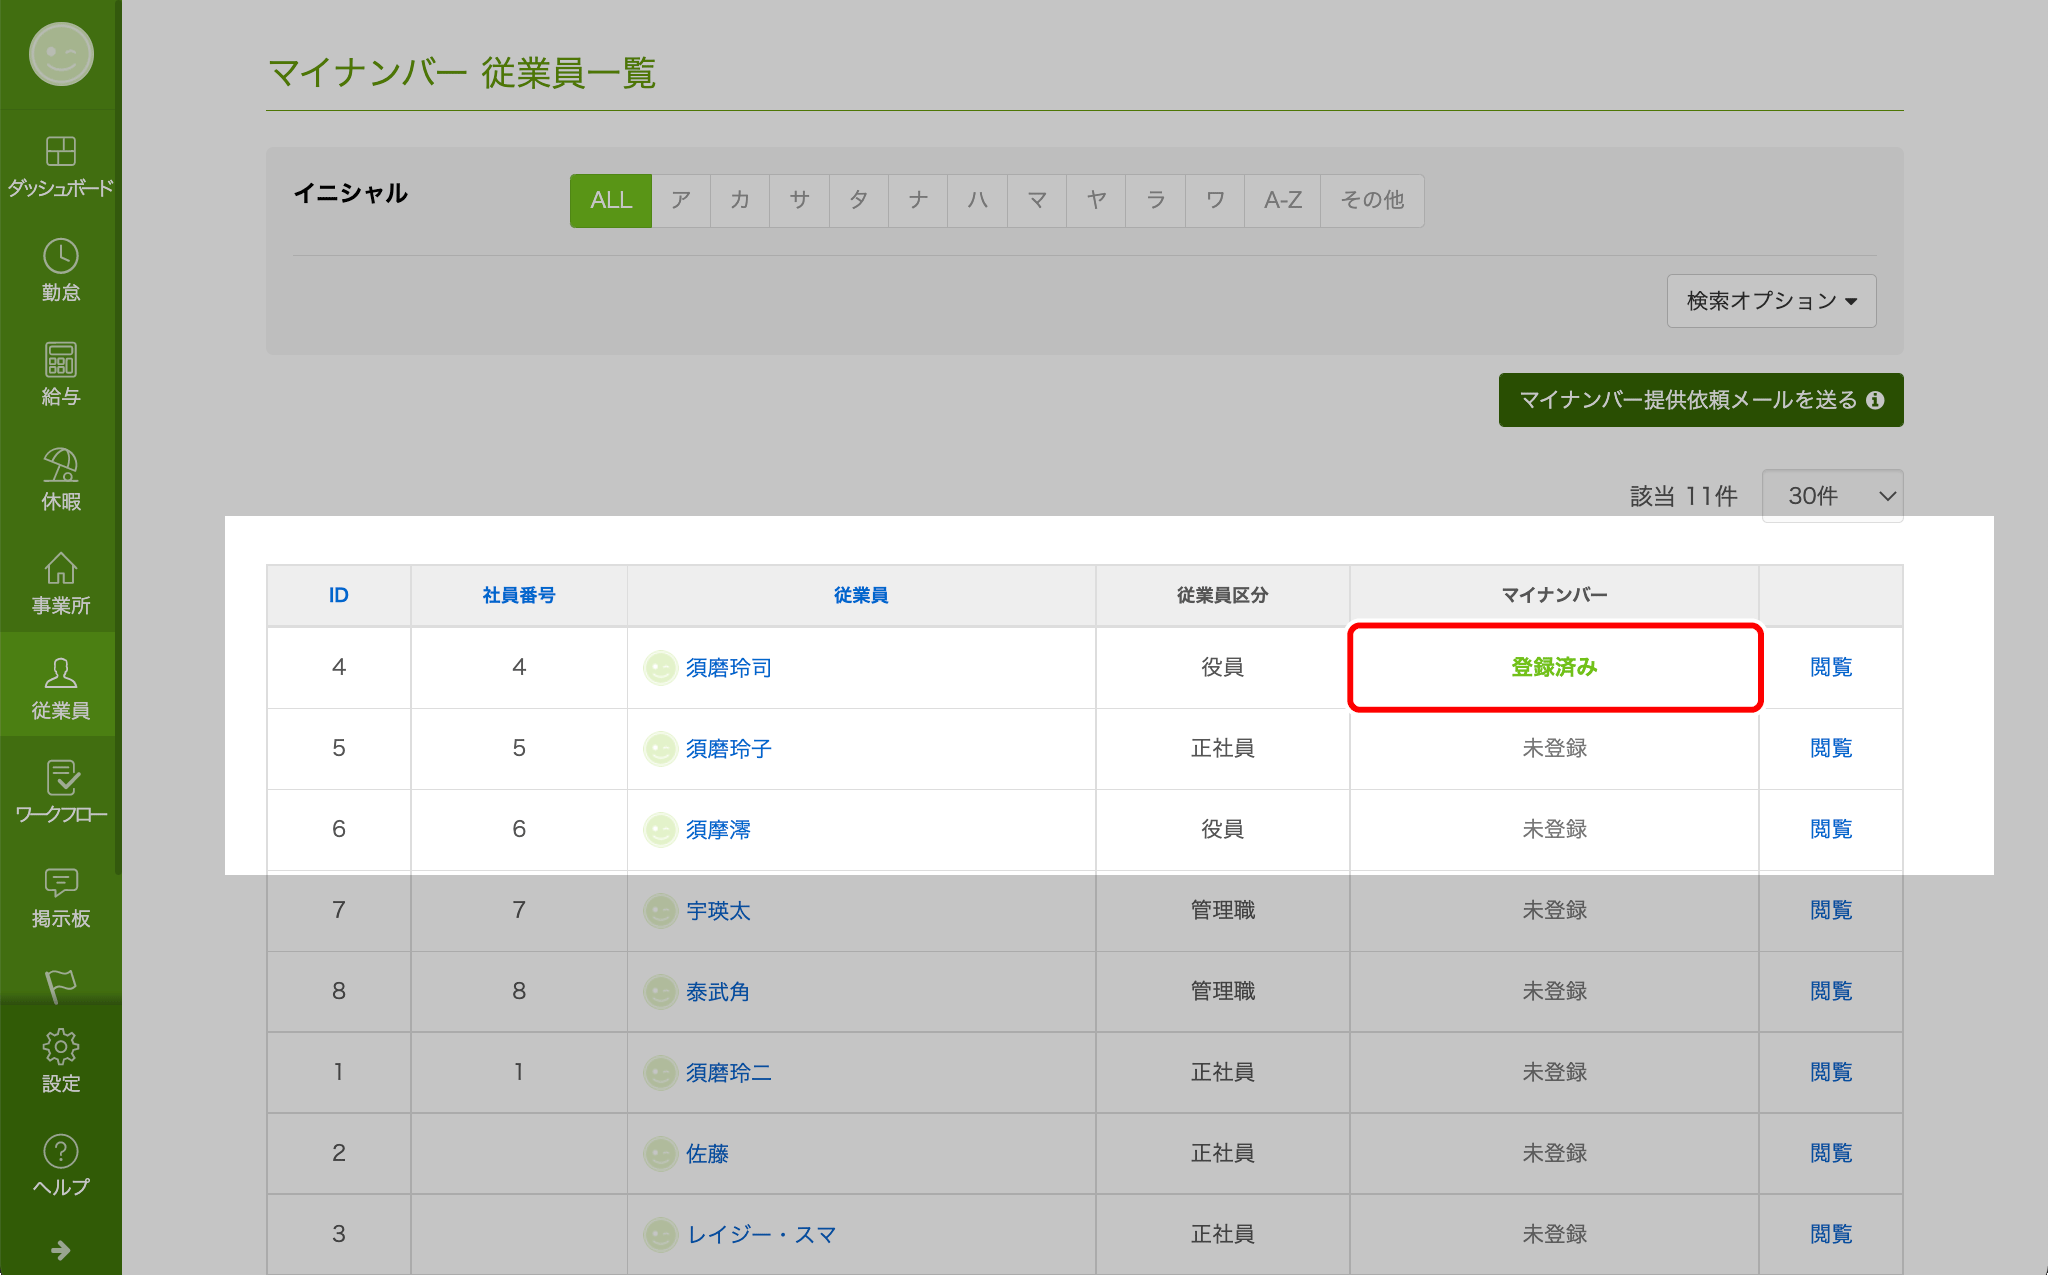Filter by initial ラ

tap(1156, 200)
